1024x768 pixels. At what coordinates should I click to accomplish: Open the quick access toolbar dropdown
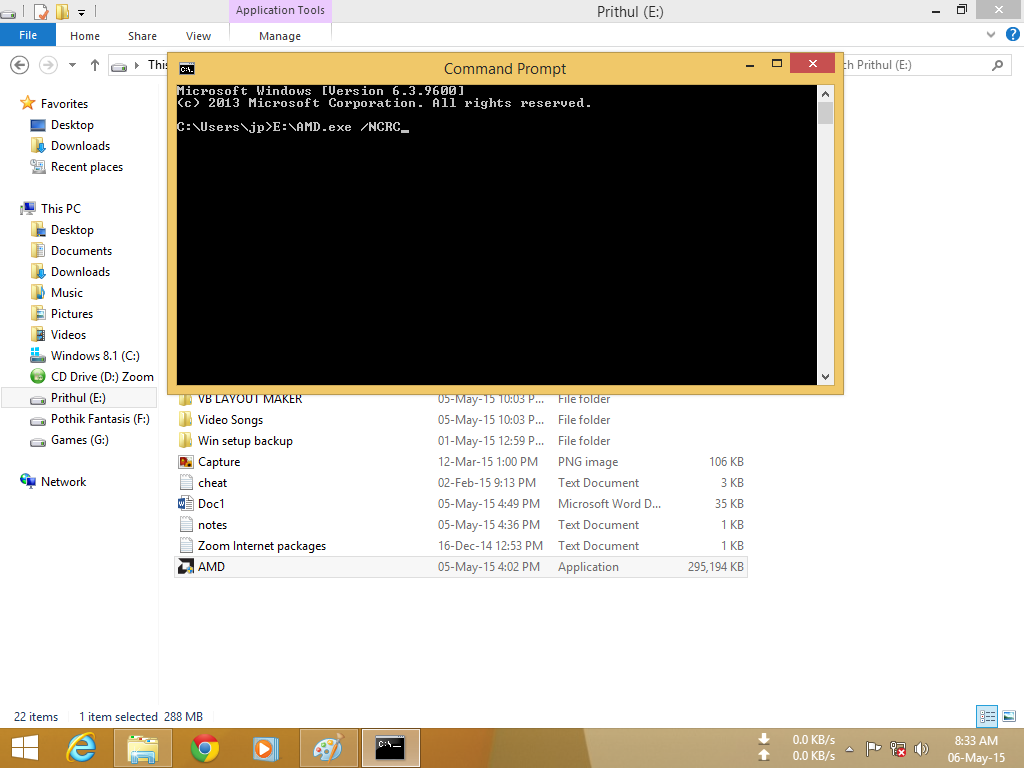click(x=82, y=12)
